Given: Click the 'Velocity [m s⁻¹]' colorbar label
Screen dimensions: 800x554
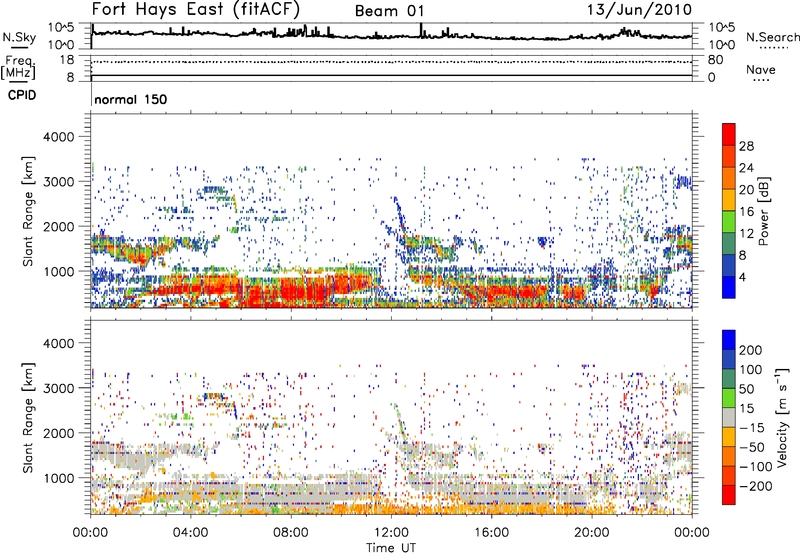Looking at the screenshot, I should 783,417.
